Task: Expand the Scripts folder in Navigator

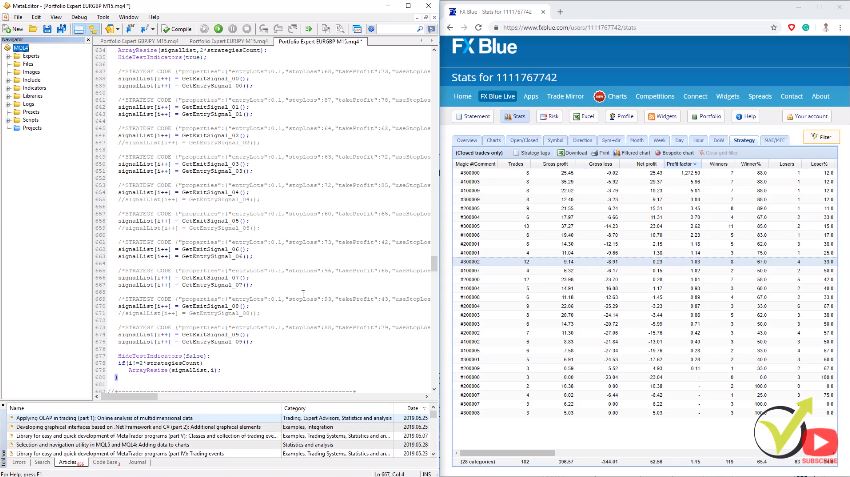Action: tap(9, 120)
